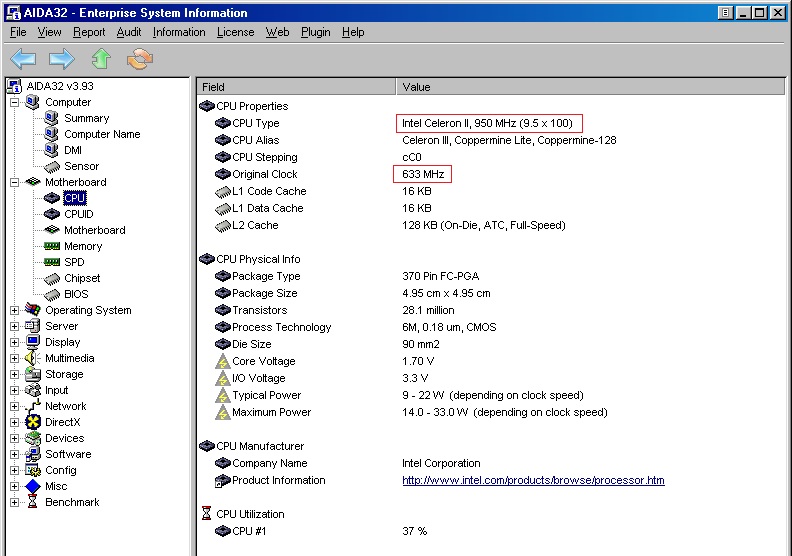Click the Misc blue diamond icon
The image size is (792, 556).
point(32,486)
